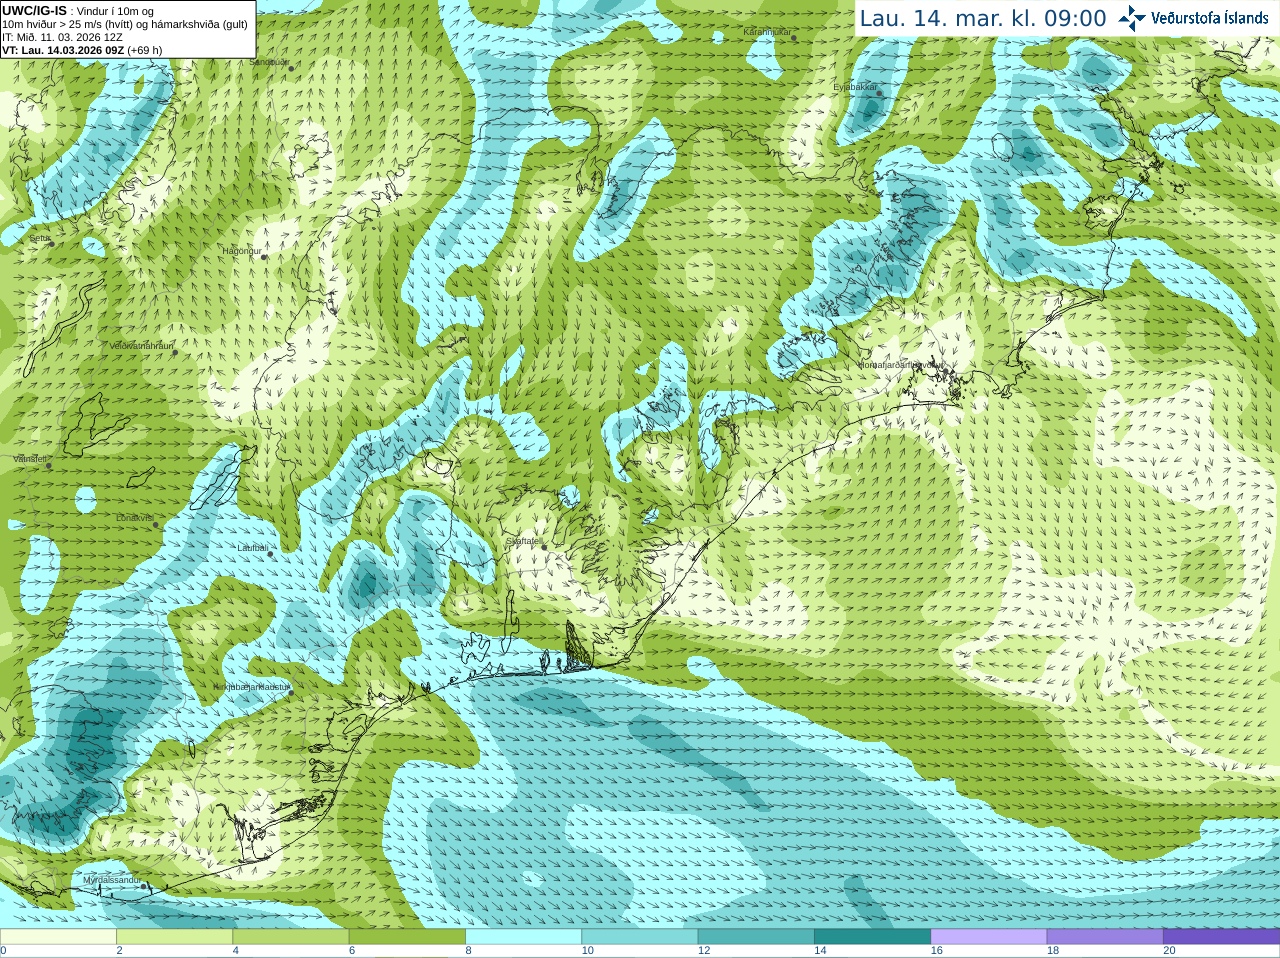
Task: Click the 'UWC/IG-IS' model name in info box
Action: (34, 11)
